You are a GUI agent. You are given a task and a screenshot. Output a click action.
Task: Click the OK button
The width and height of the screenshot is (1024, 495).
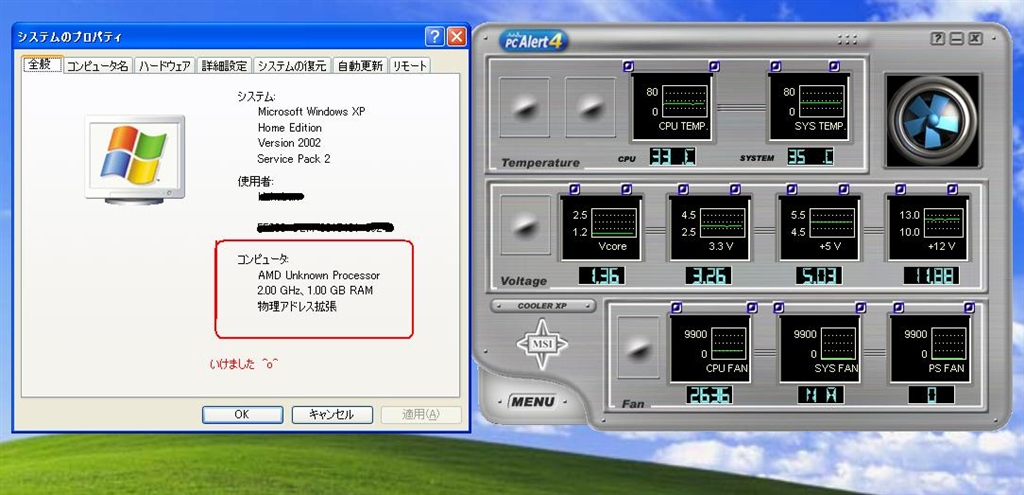point(242,415)
